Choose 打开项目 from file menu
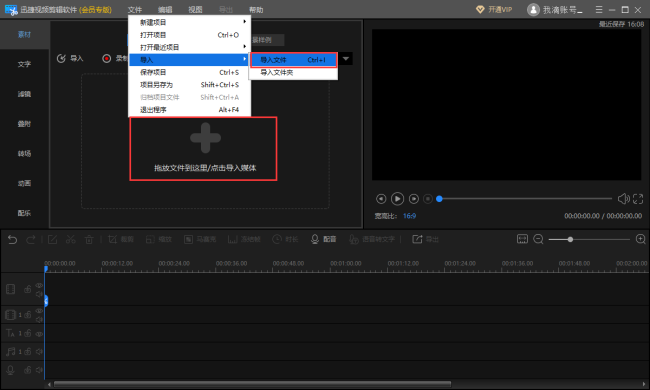The image size is (650, 390). pyautogui.click(x=190, y=35)
